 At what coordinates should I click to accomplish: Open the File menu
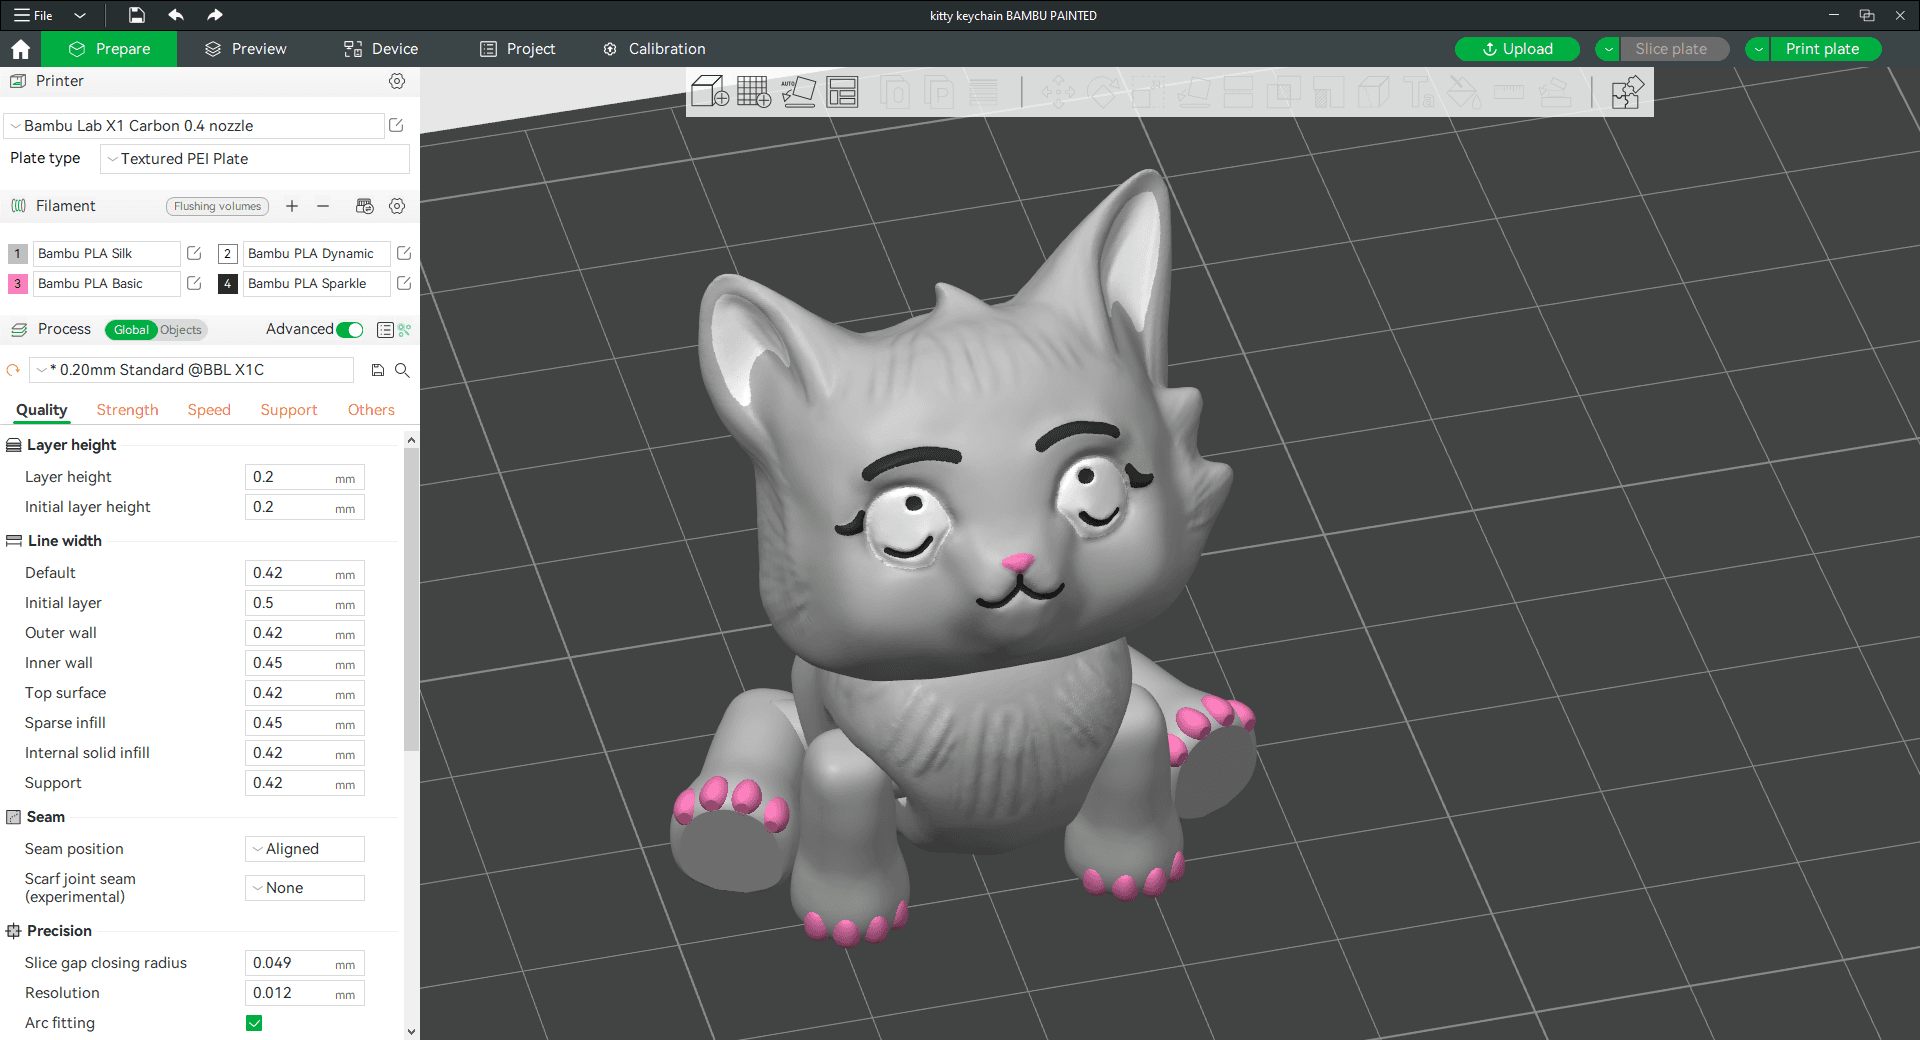click(x=34, y=15)
